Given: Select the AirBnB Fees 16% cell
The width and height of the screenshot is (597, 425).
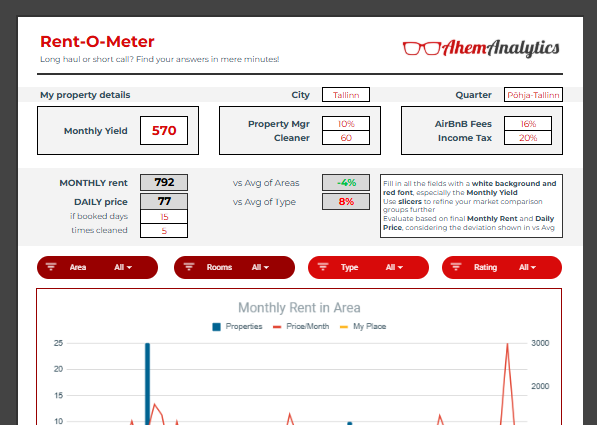Looking at the screenshot, I should click(x=528, y=124).
